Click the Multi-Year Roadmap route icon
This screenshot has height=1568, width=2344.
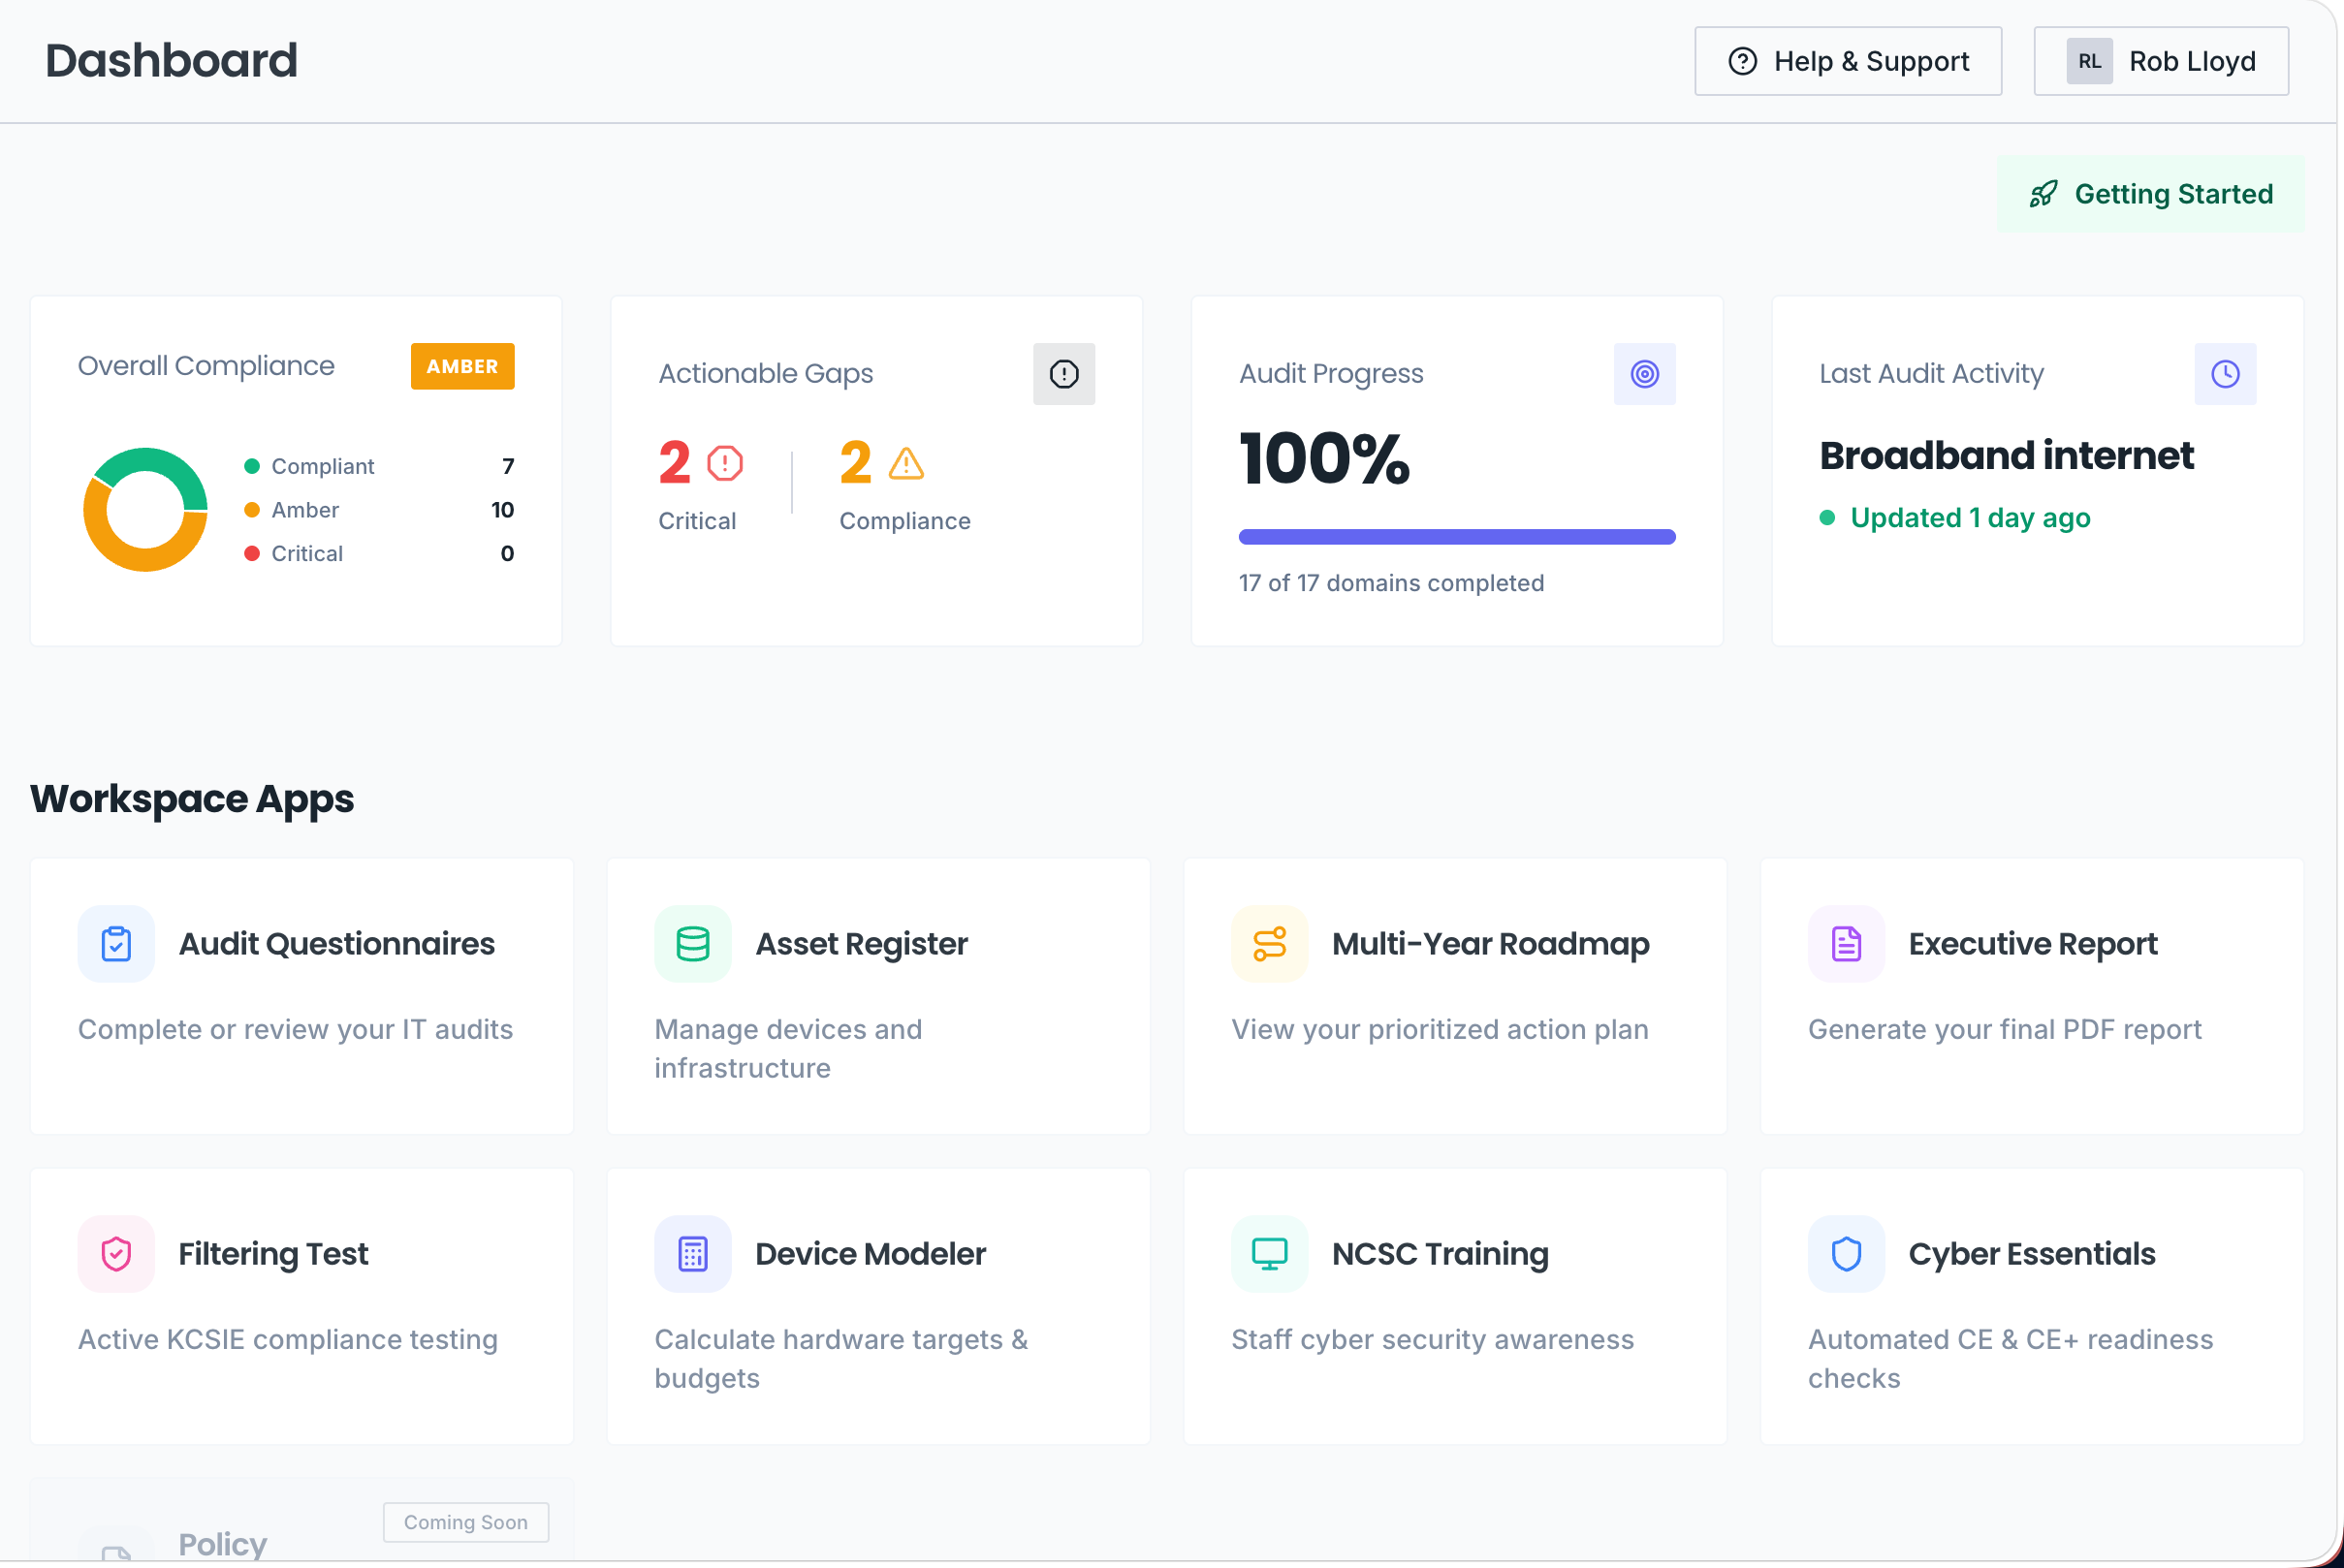click(1270, 944)
